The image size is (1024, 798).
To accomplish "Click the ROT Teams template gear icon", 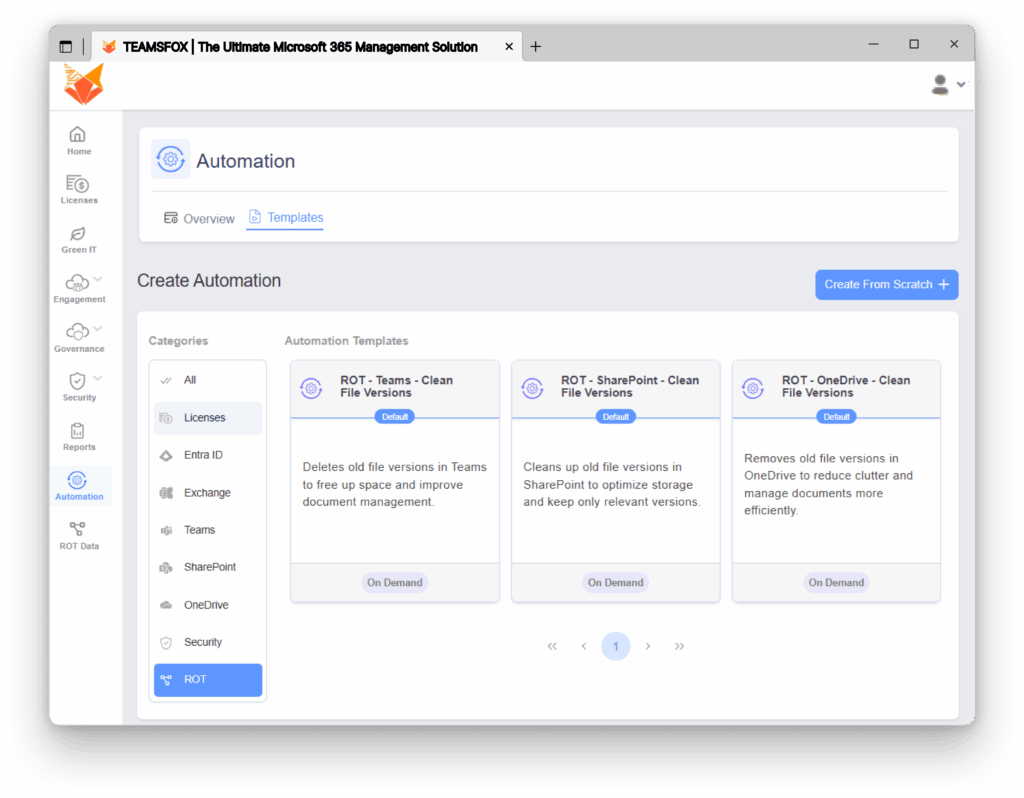I will point(312,388).
